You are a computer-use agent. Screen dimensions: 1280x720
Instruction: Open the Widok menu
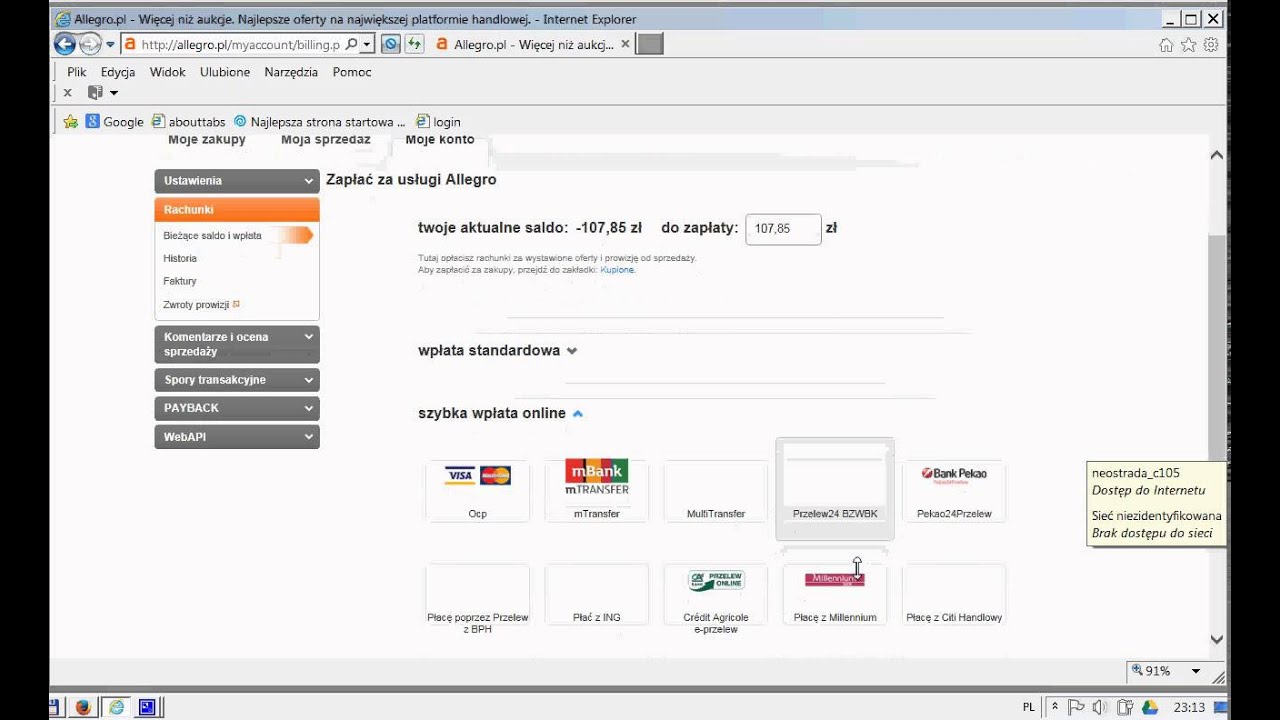pos(168,72)
